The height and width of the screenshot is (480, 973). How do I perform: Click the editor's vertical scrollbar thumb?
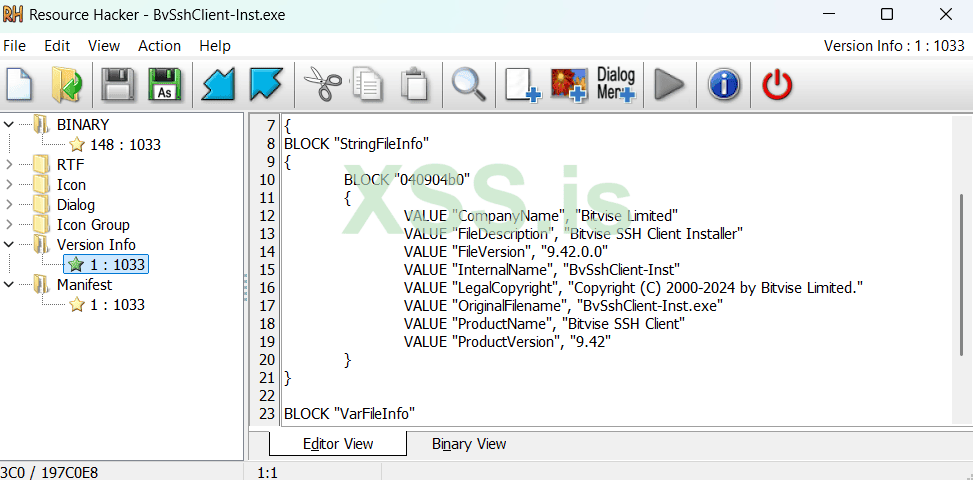pyautogui.click(x=962, y=276)
